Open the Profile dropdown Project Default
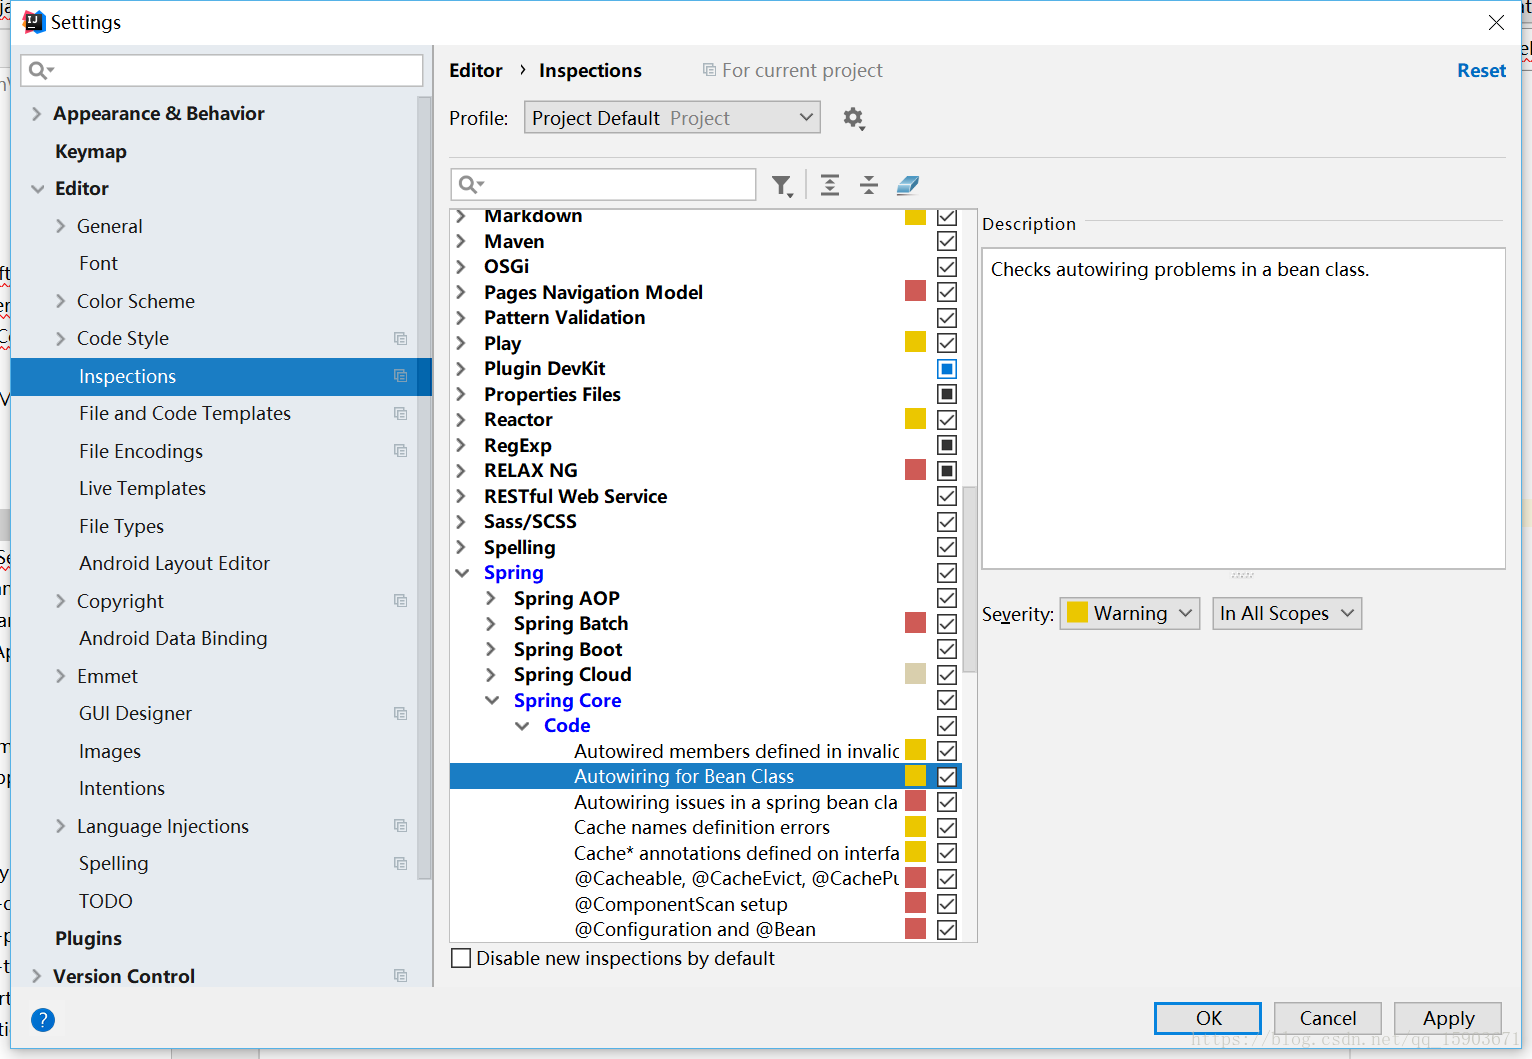The width and height of the screenshot is (1532, 1059). click(x=672, y=118)
